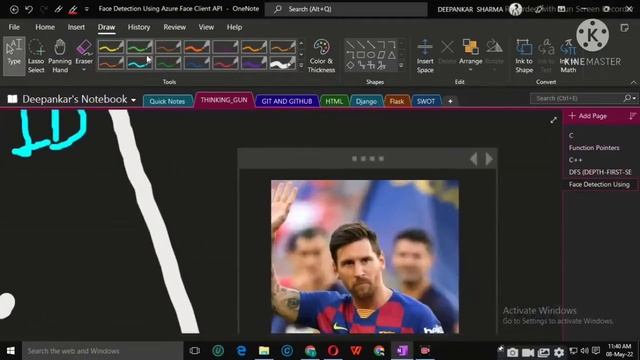
Task: Open the Help ribbon tab
Action: (234, 27)
